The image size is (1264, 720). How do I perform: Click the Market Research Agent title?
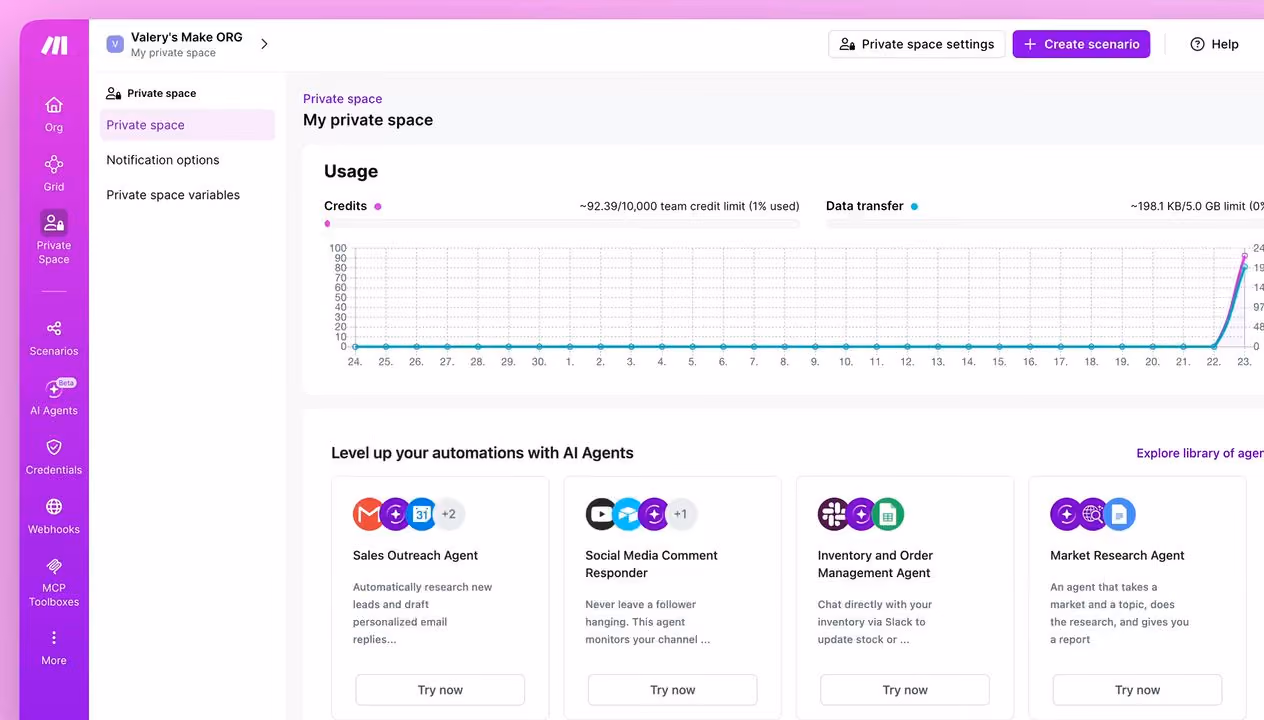1117,556
